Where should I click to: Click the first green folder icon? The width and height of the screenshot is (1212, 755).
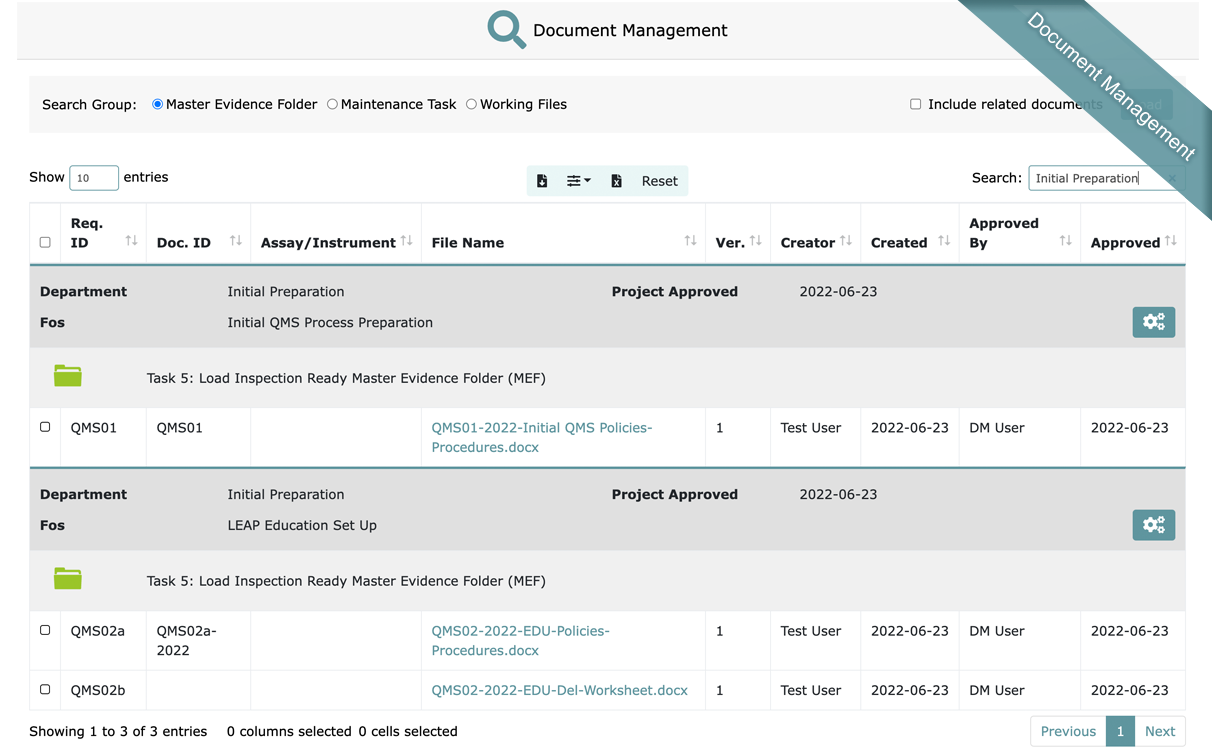68,376
